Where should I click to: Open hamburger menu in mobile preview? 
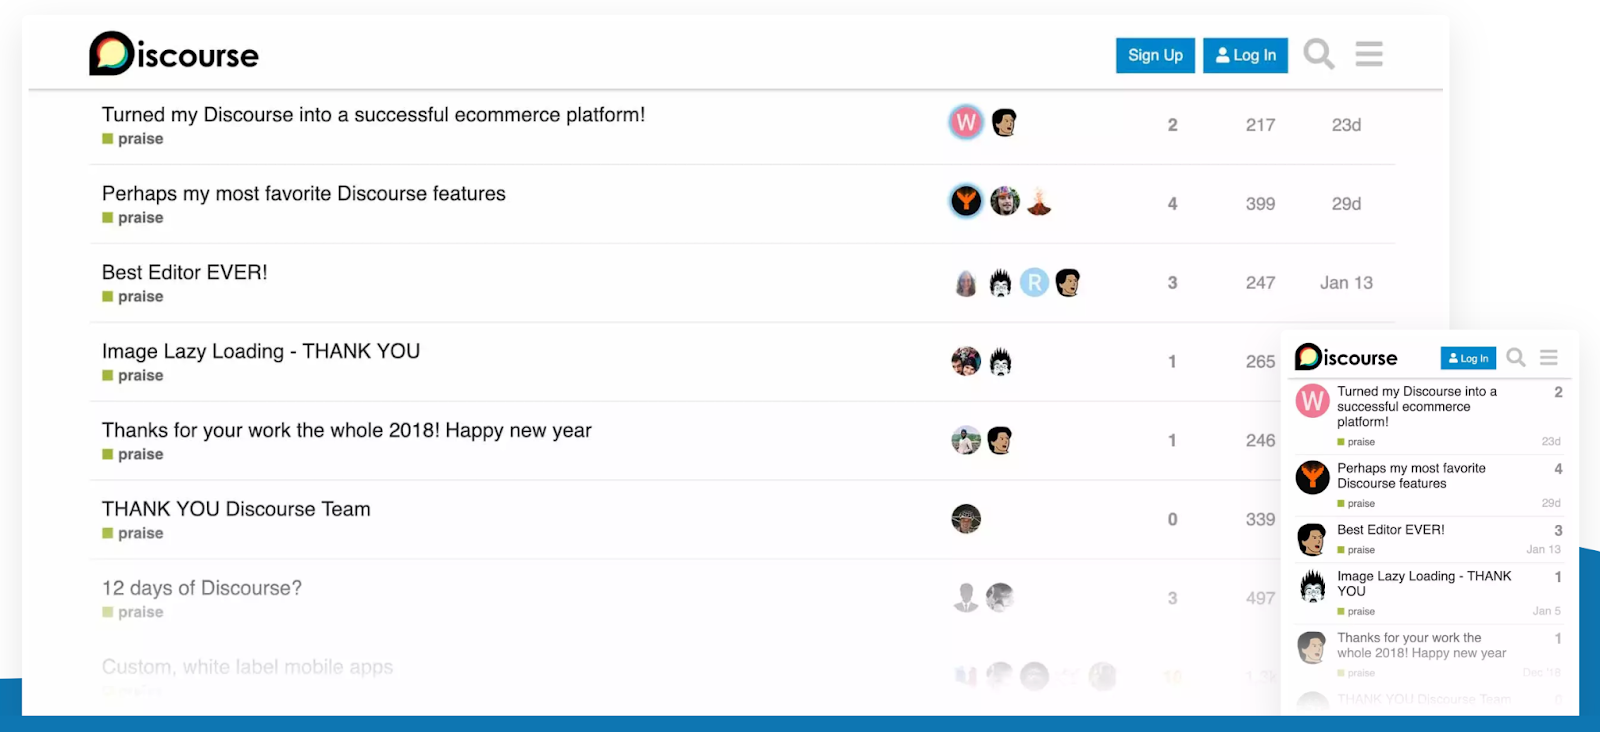[x=1549, y=357]
